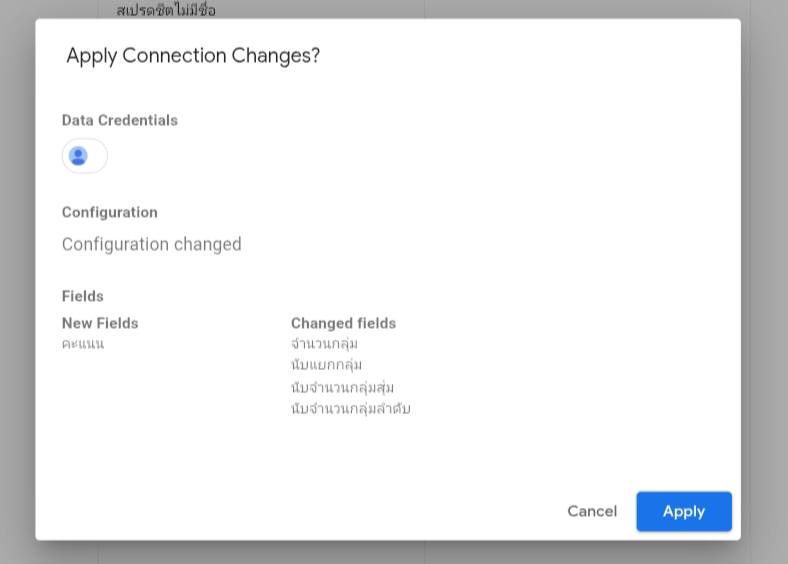This screenshot has width=788, height=564.
Task: Click the background title "สเปรดชีตไม่มีชื่อ"
Action: point(166,10)
